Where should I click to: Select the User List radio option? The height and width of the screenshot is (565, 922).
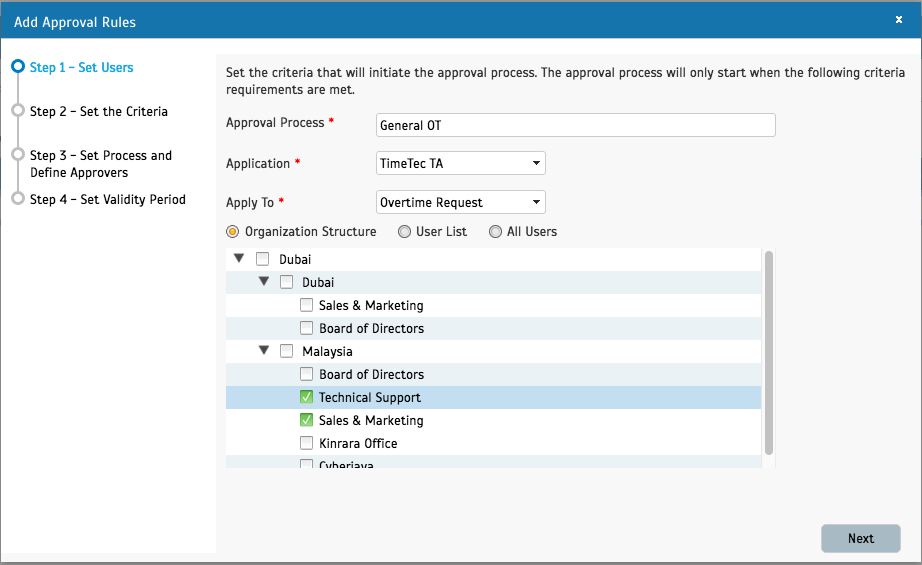[404, 232]
